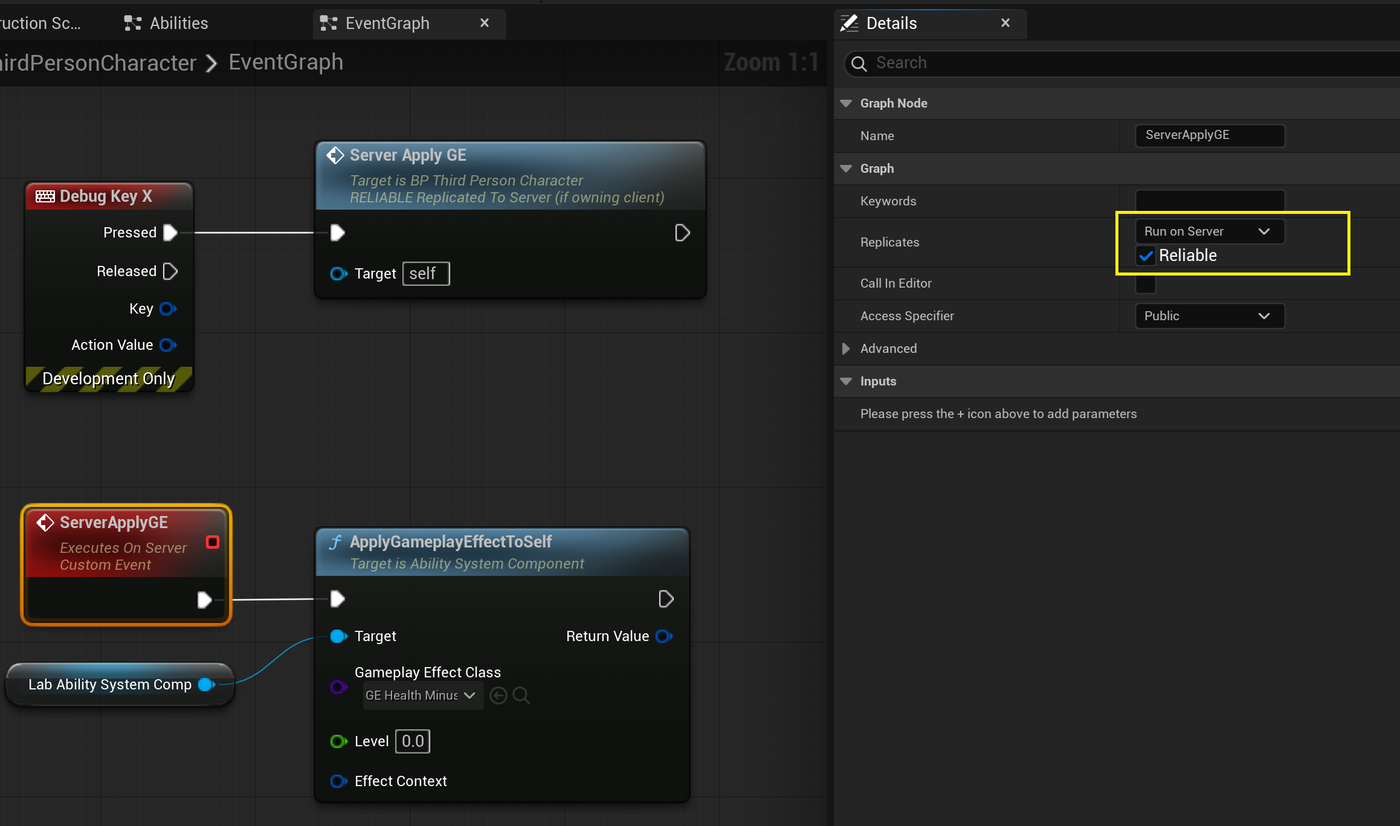Close the EventGraph tab
The image size is (1400, 826).
click(x=485, y=23)
